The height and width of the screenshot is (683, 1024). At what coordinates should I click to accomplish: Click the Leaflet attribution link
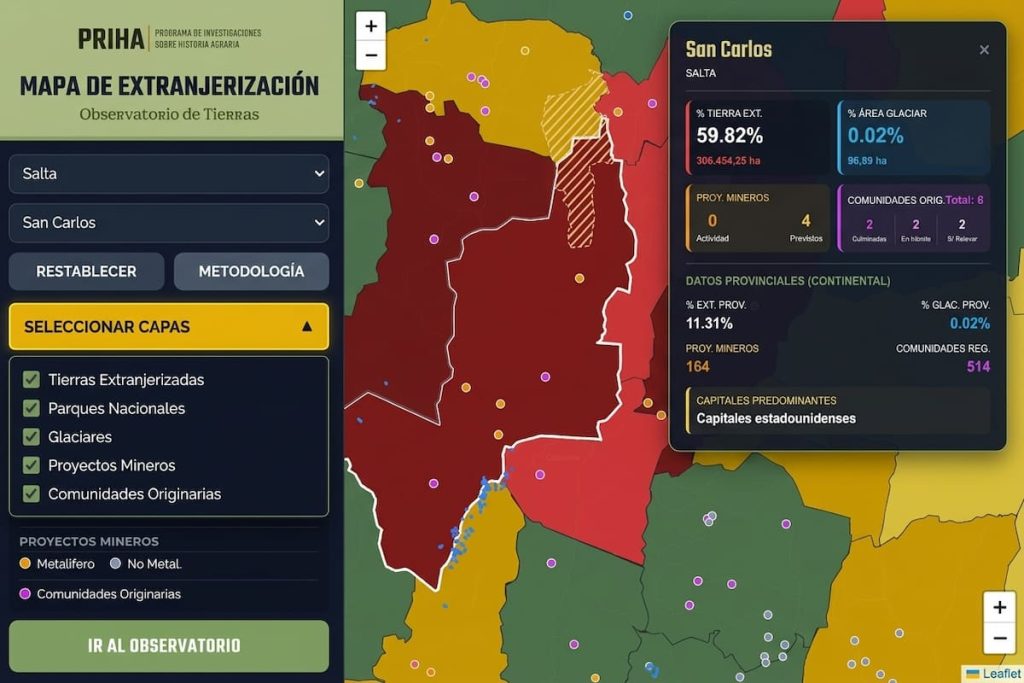point(994,674)
